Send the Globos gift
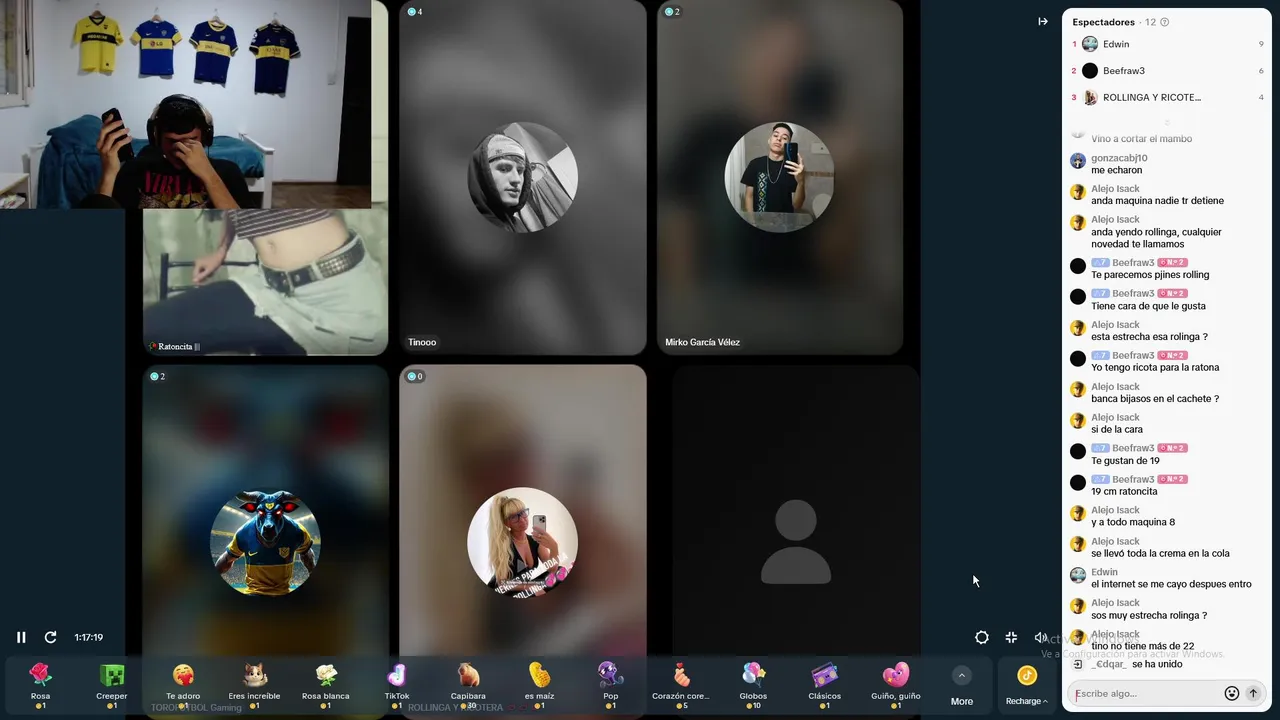Viewport: 1280px width, 720px height. [x=753, y=685]
